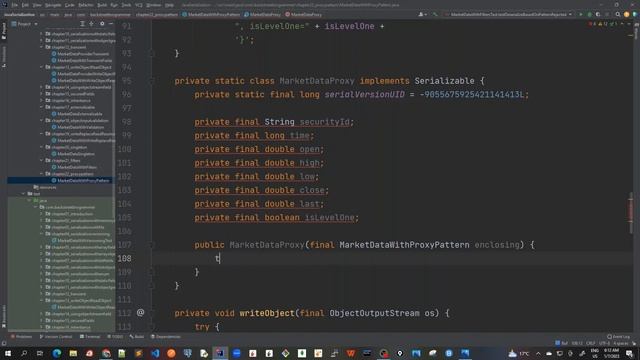Screen dimensions: 640x360
Task: Open the user account icon dropdown
Action: (x=422, y=14)
